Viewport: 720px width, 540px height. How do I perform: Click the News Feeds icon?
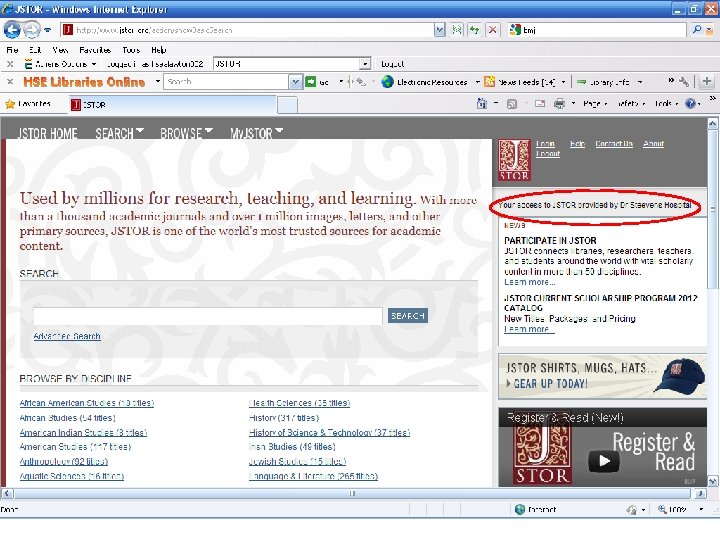click(489, 82)
